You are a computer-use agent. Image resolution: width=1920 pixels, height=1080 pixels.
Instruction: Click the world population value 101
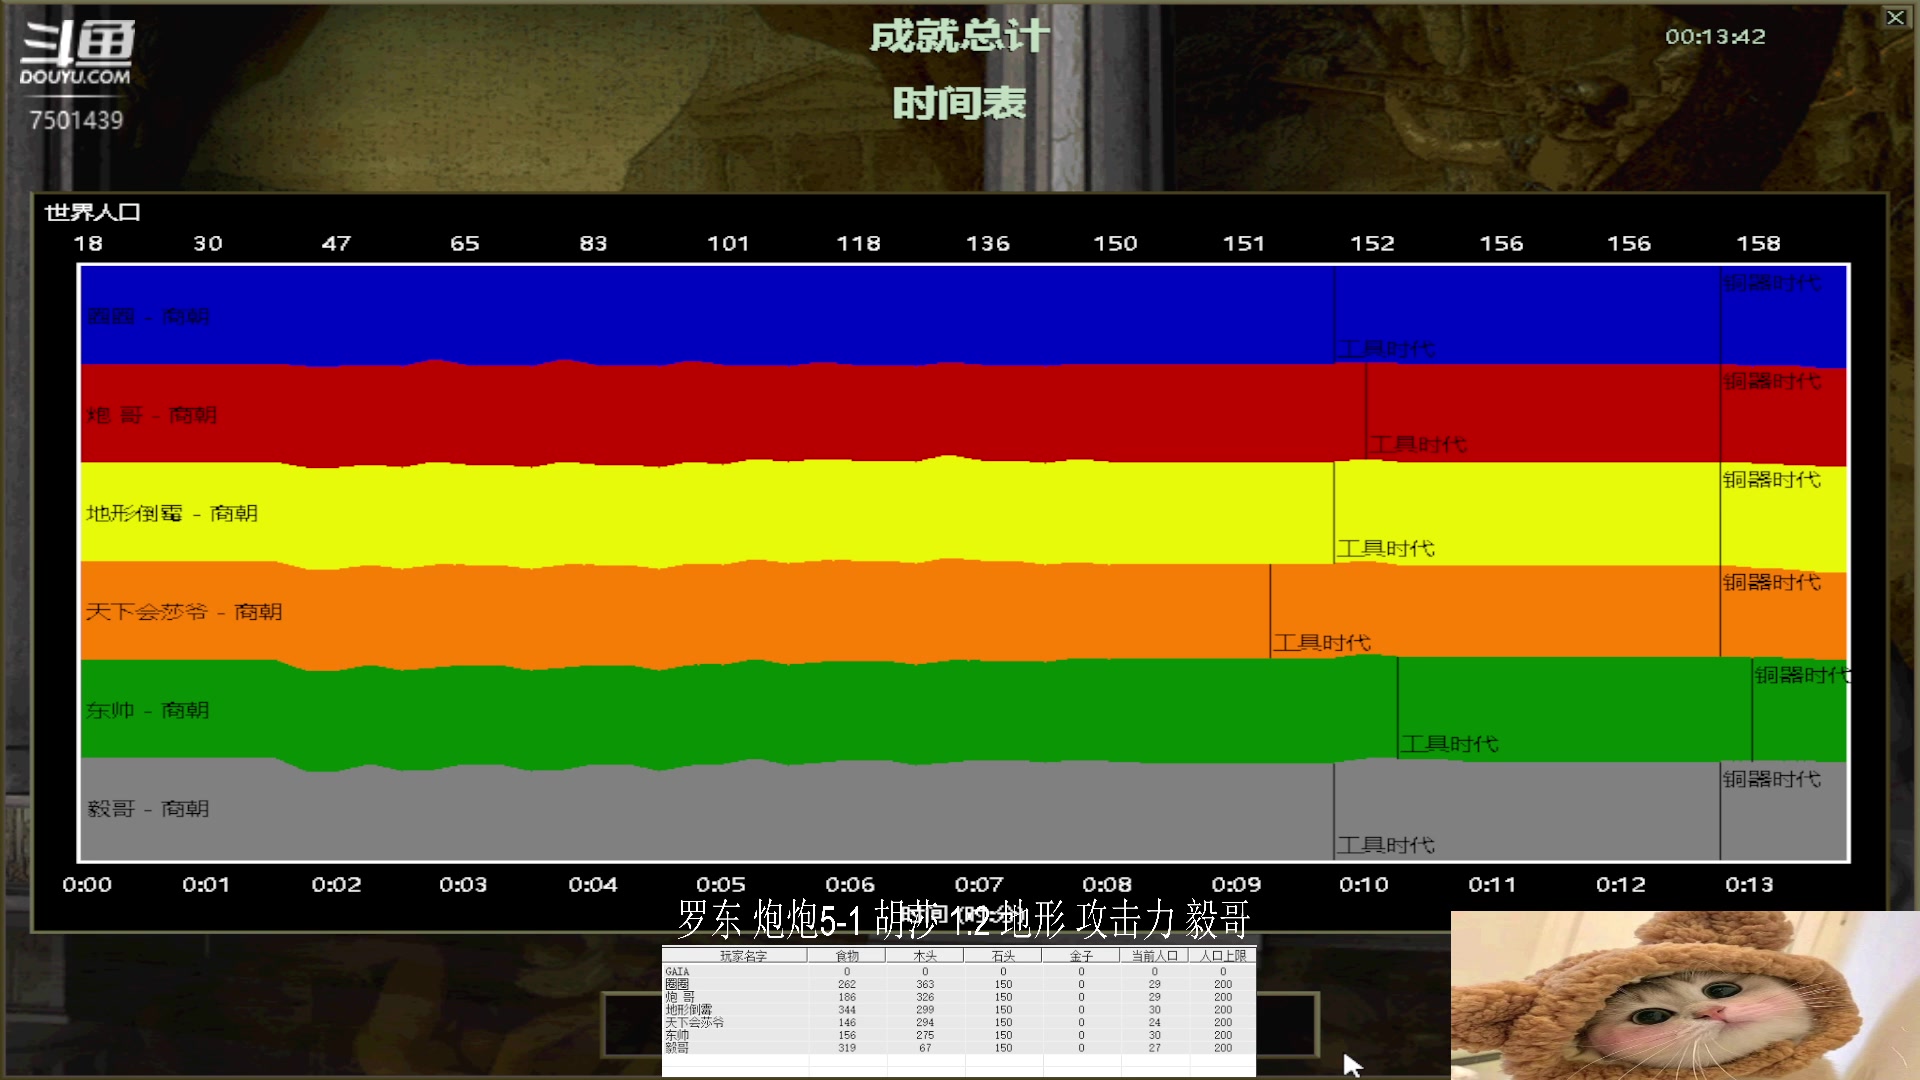tap(728, 243)
